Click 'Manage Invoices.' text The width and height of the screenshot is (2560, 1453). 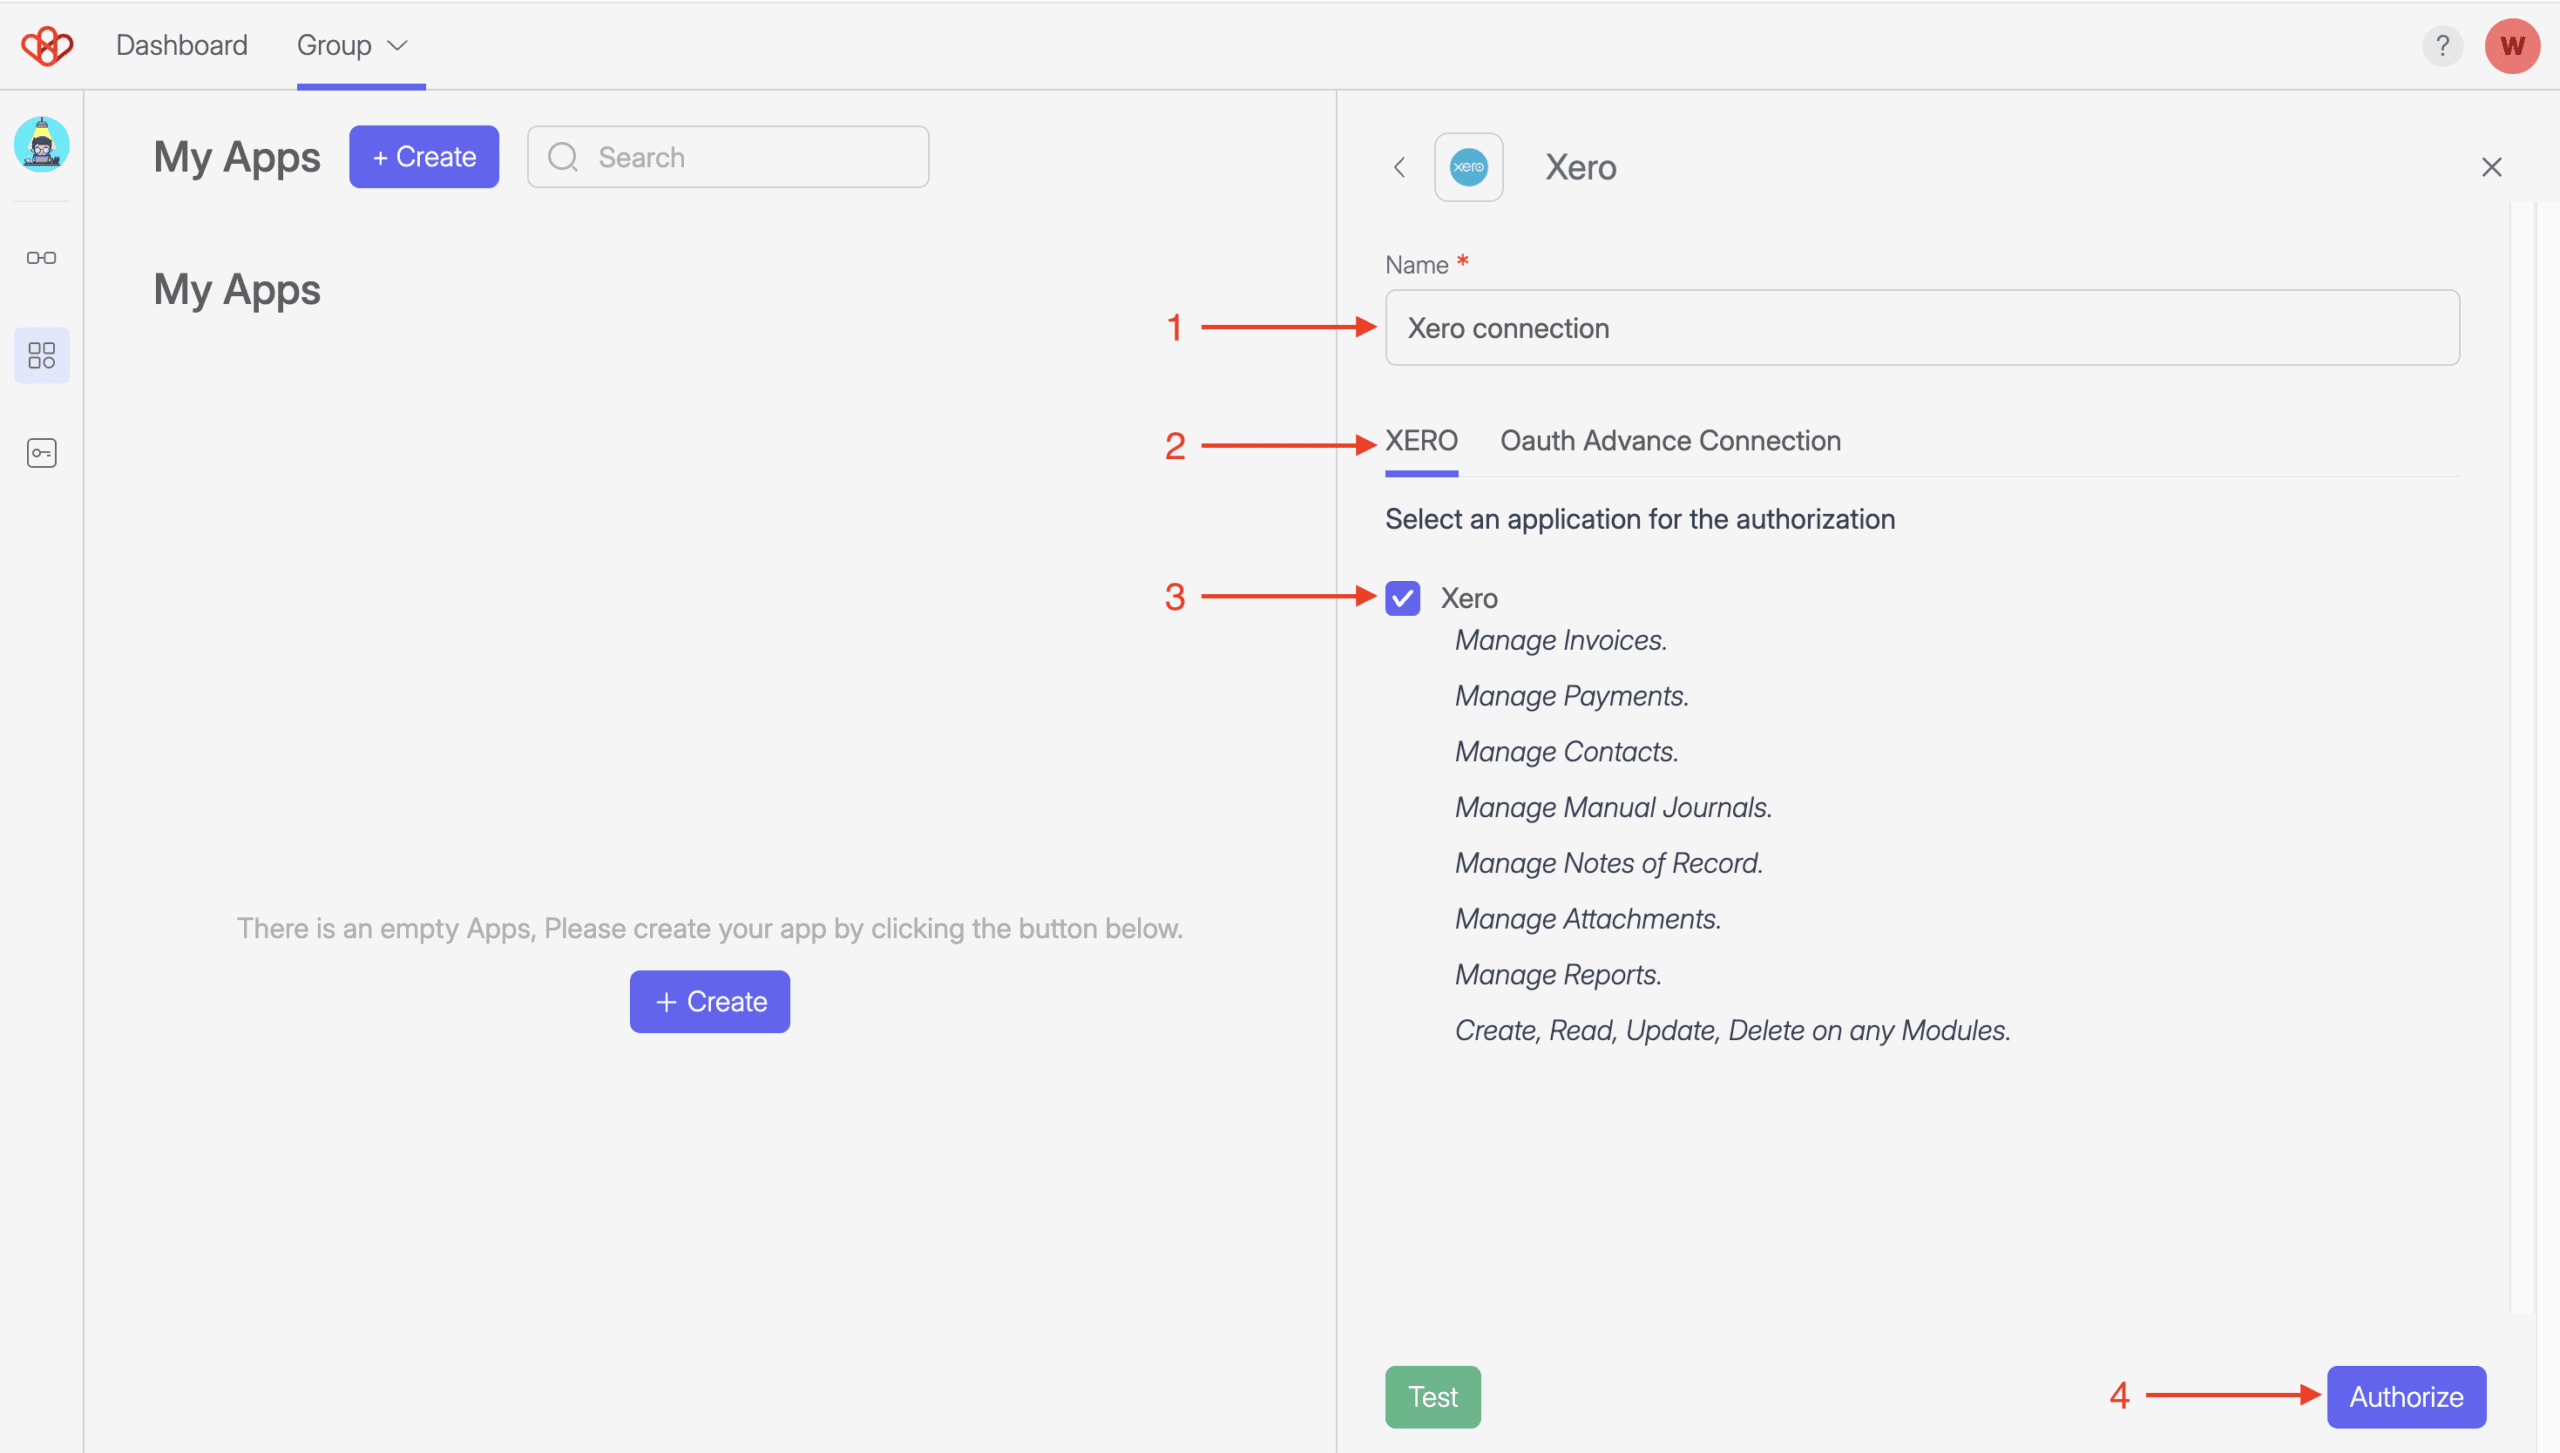(x=1561, y=640)
